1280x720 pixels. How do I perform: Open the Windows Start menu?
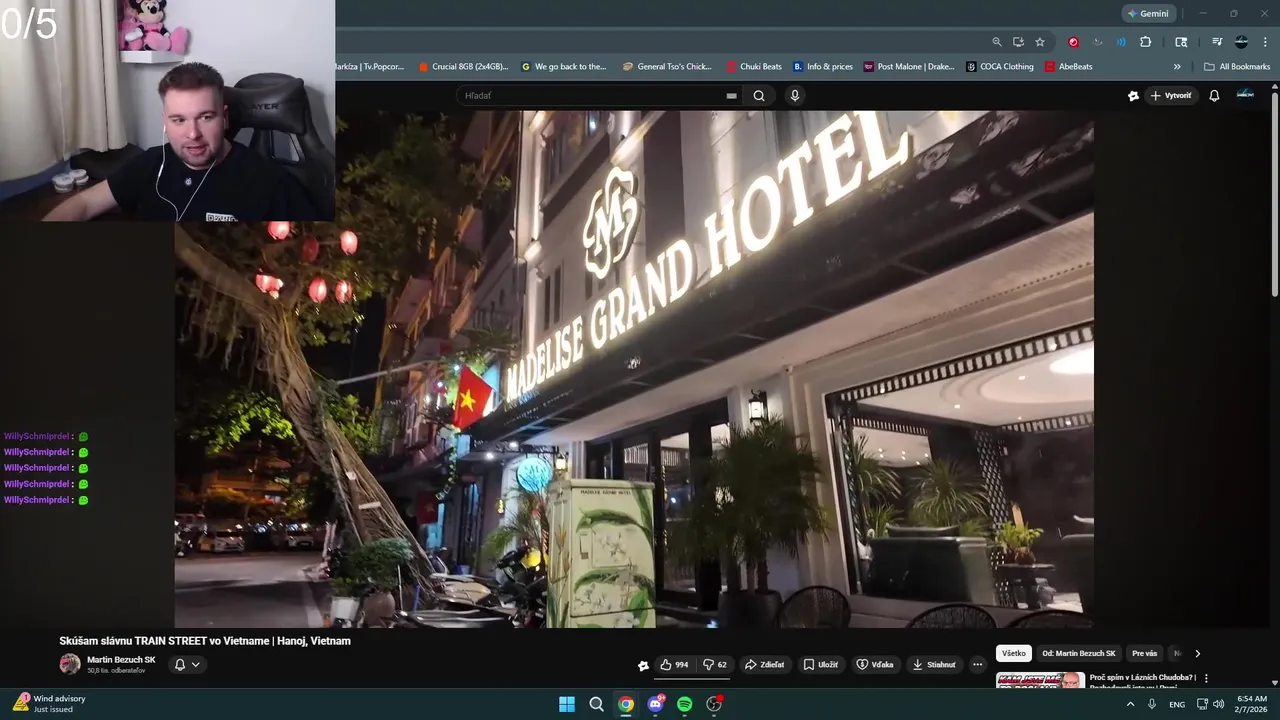(567, 704)
